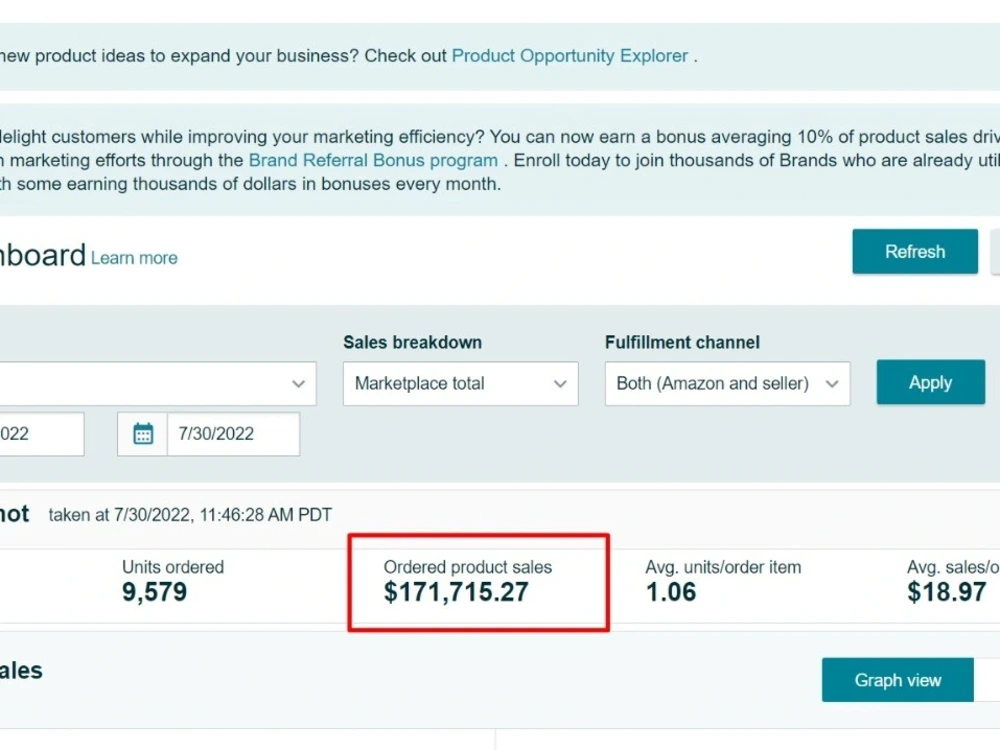Expand the Fulfillment channel dropdown
The height and width of the screenshot is (750, 1000).
click(727, 384)
